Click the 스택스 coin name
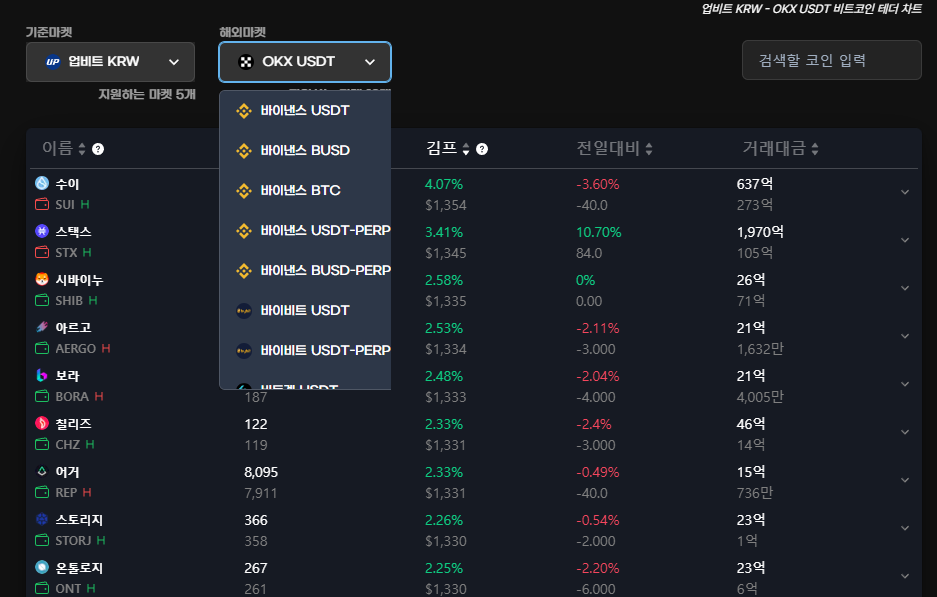This screenshot has height=597, width=937. [x=74, y=232]
